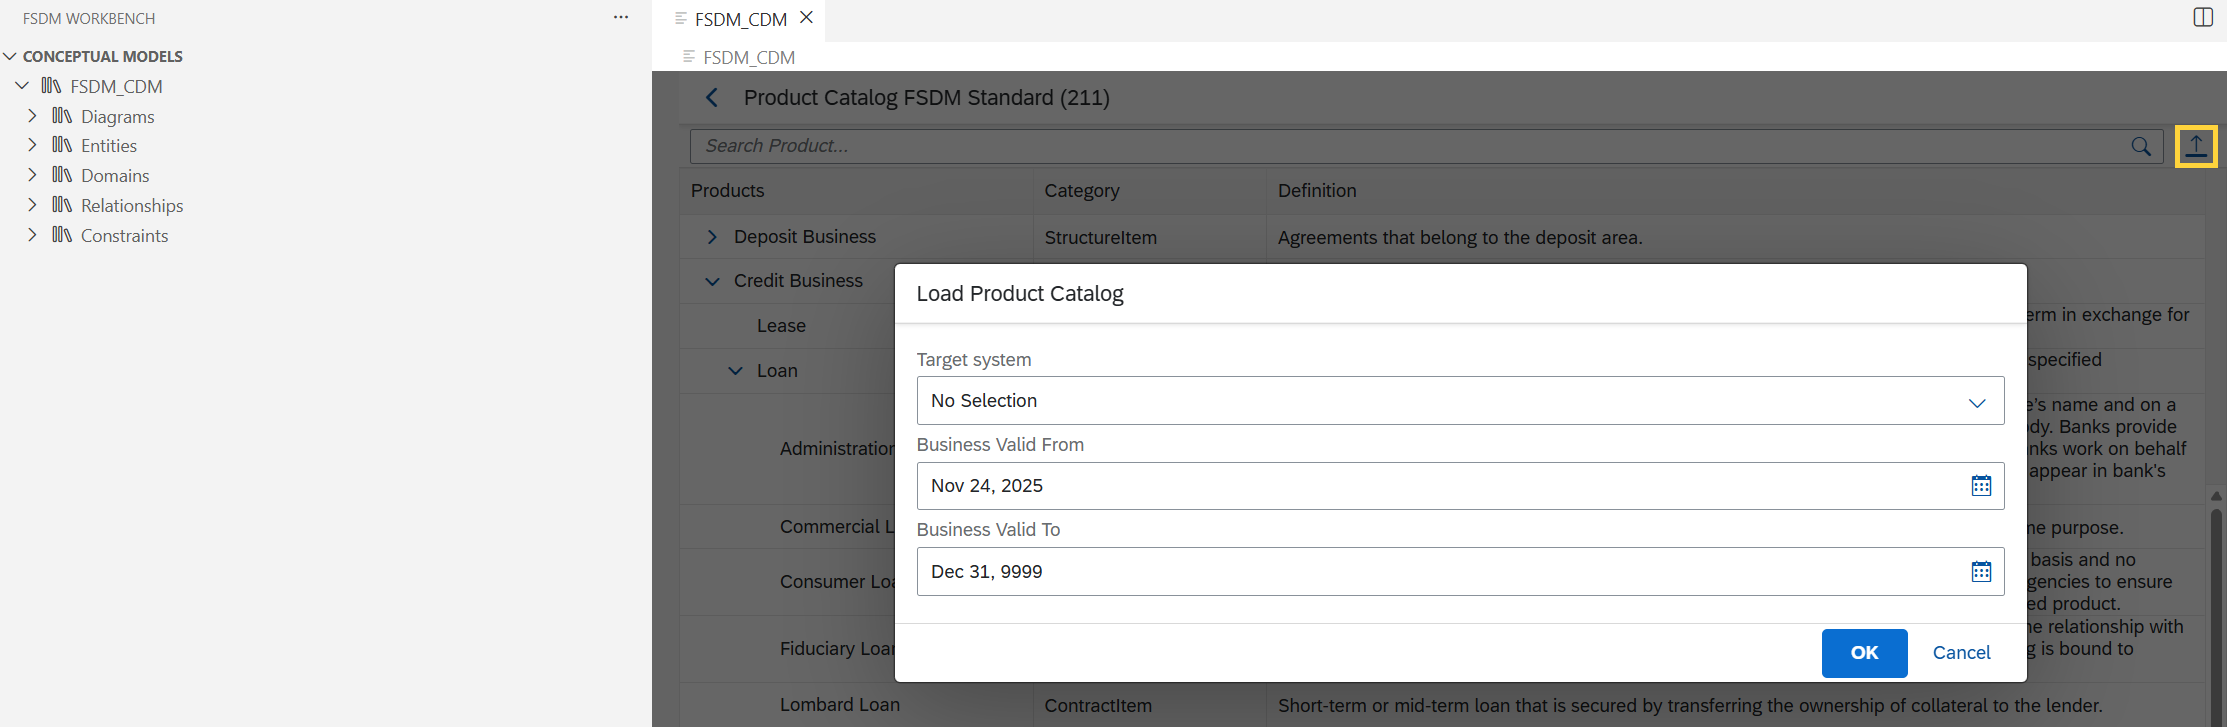This screenshot has width=2227, height=727.
Task: Open the Business Valid To calendar picker
Action: point(1981,572)
